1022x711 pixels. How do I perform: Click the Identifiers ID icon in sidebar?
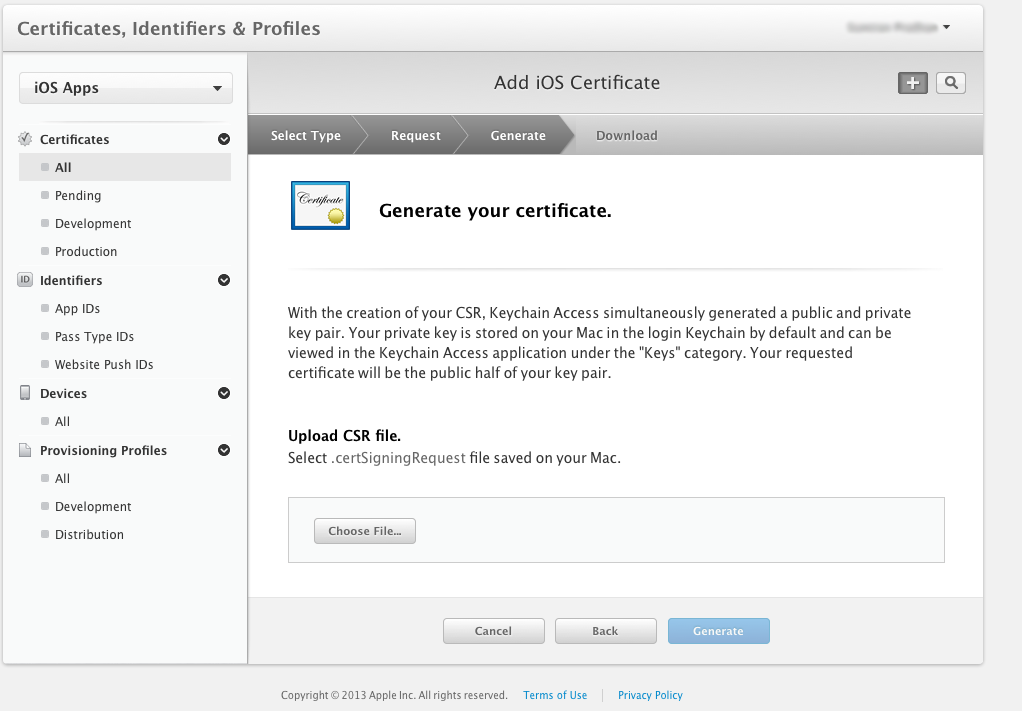point(25,280)
